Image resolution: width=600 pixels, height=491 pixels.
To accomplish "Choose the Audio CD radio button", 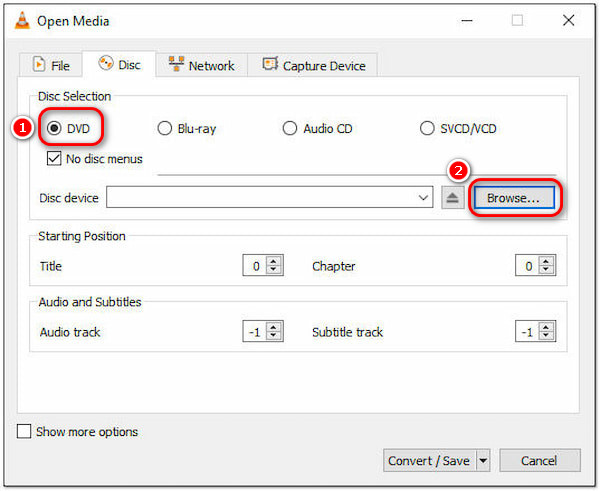I will click(290, 128).
